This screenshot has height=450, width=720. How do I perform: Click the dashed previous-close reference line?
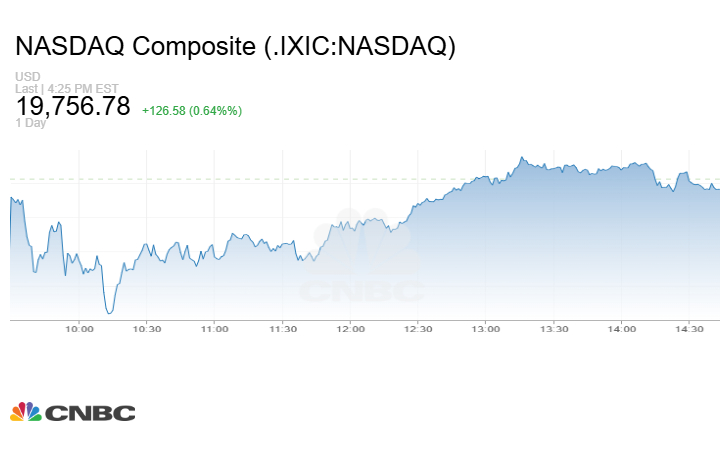(250, 179)
